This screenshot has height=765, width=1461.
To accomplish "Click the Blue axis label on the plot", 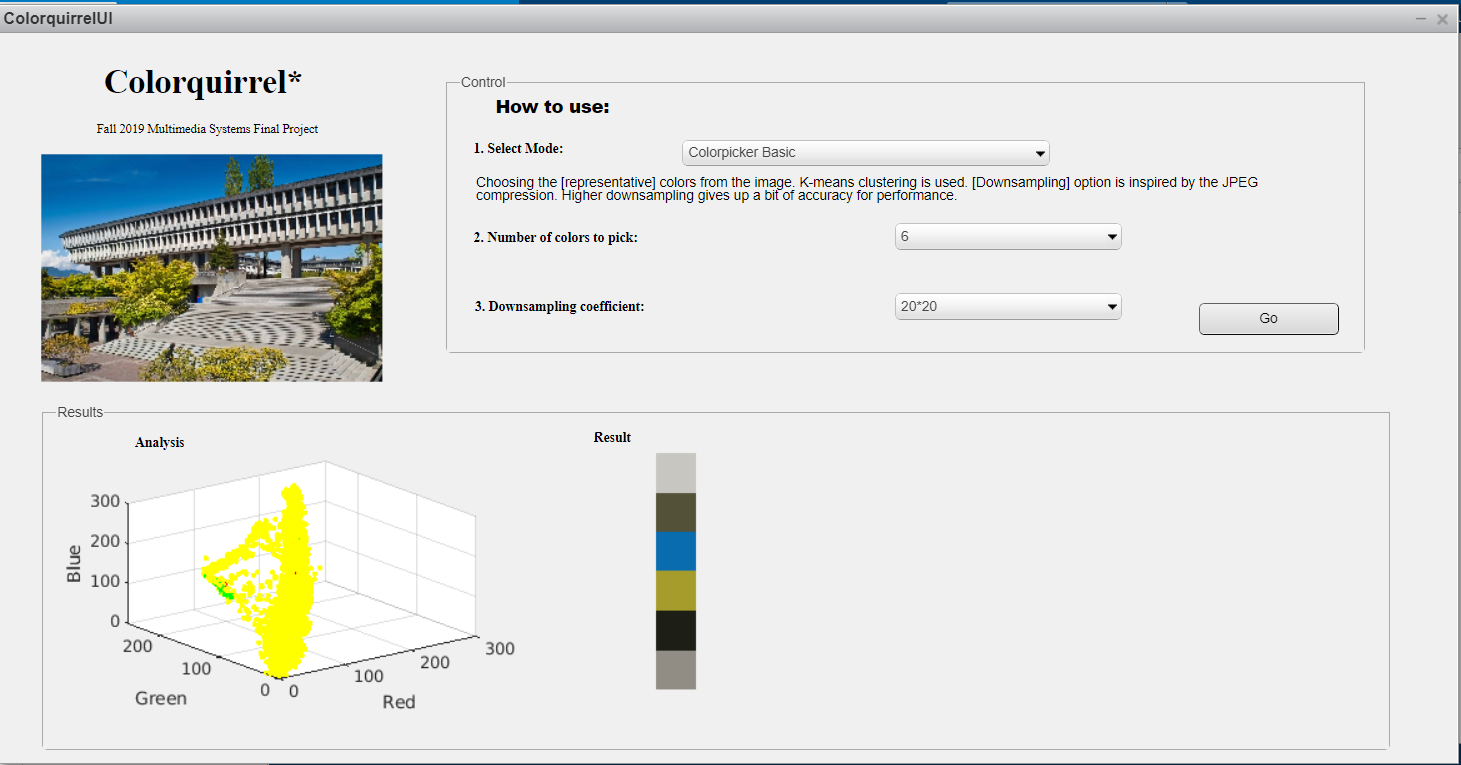I will pyautogui.click(x=74, y=563).
